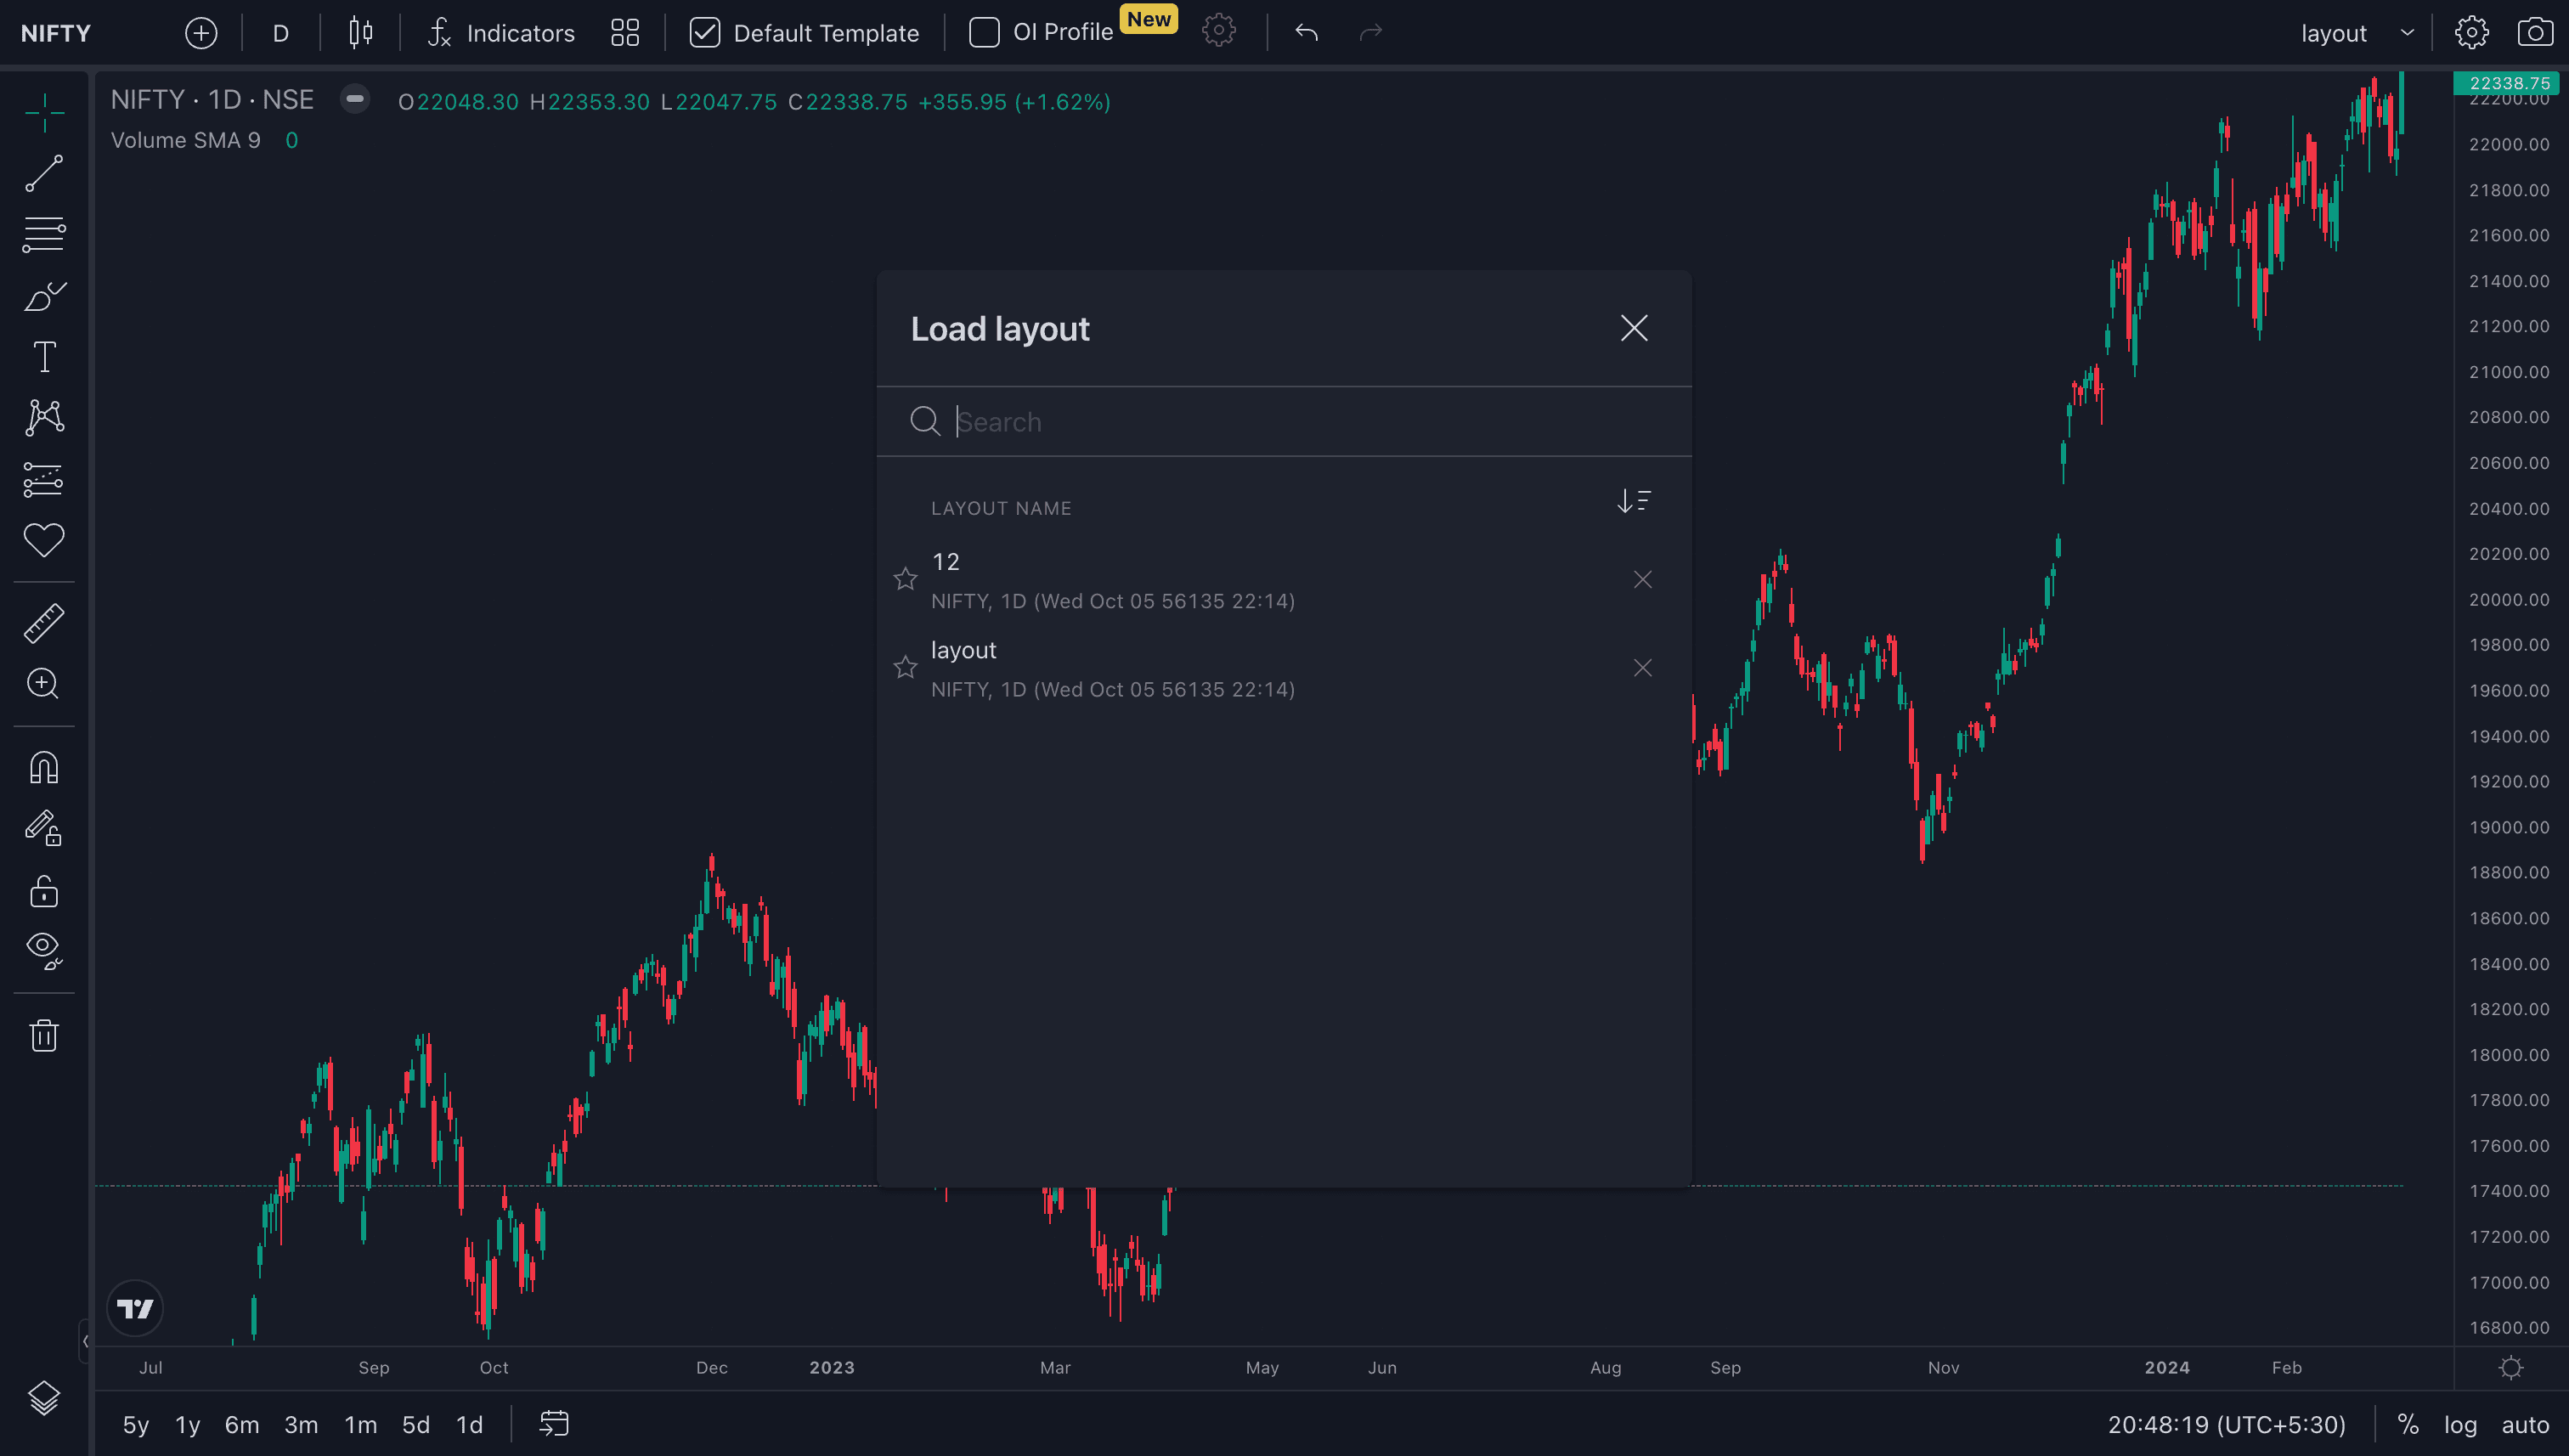Screen dimensions: 2569x1456
Task: Open the Measure ruler tool
Action: (44, 623)
